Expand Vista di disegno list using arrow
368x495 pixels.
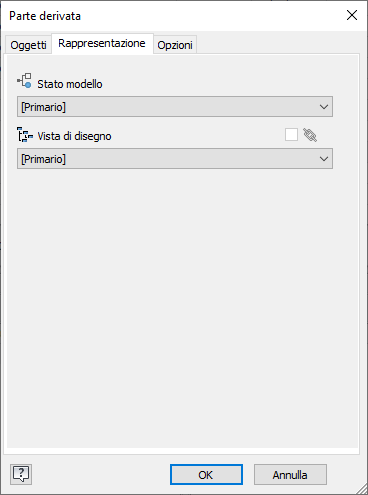tap(324, 159)
